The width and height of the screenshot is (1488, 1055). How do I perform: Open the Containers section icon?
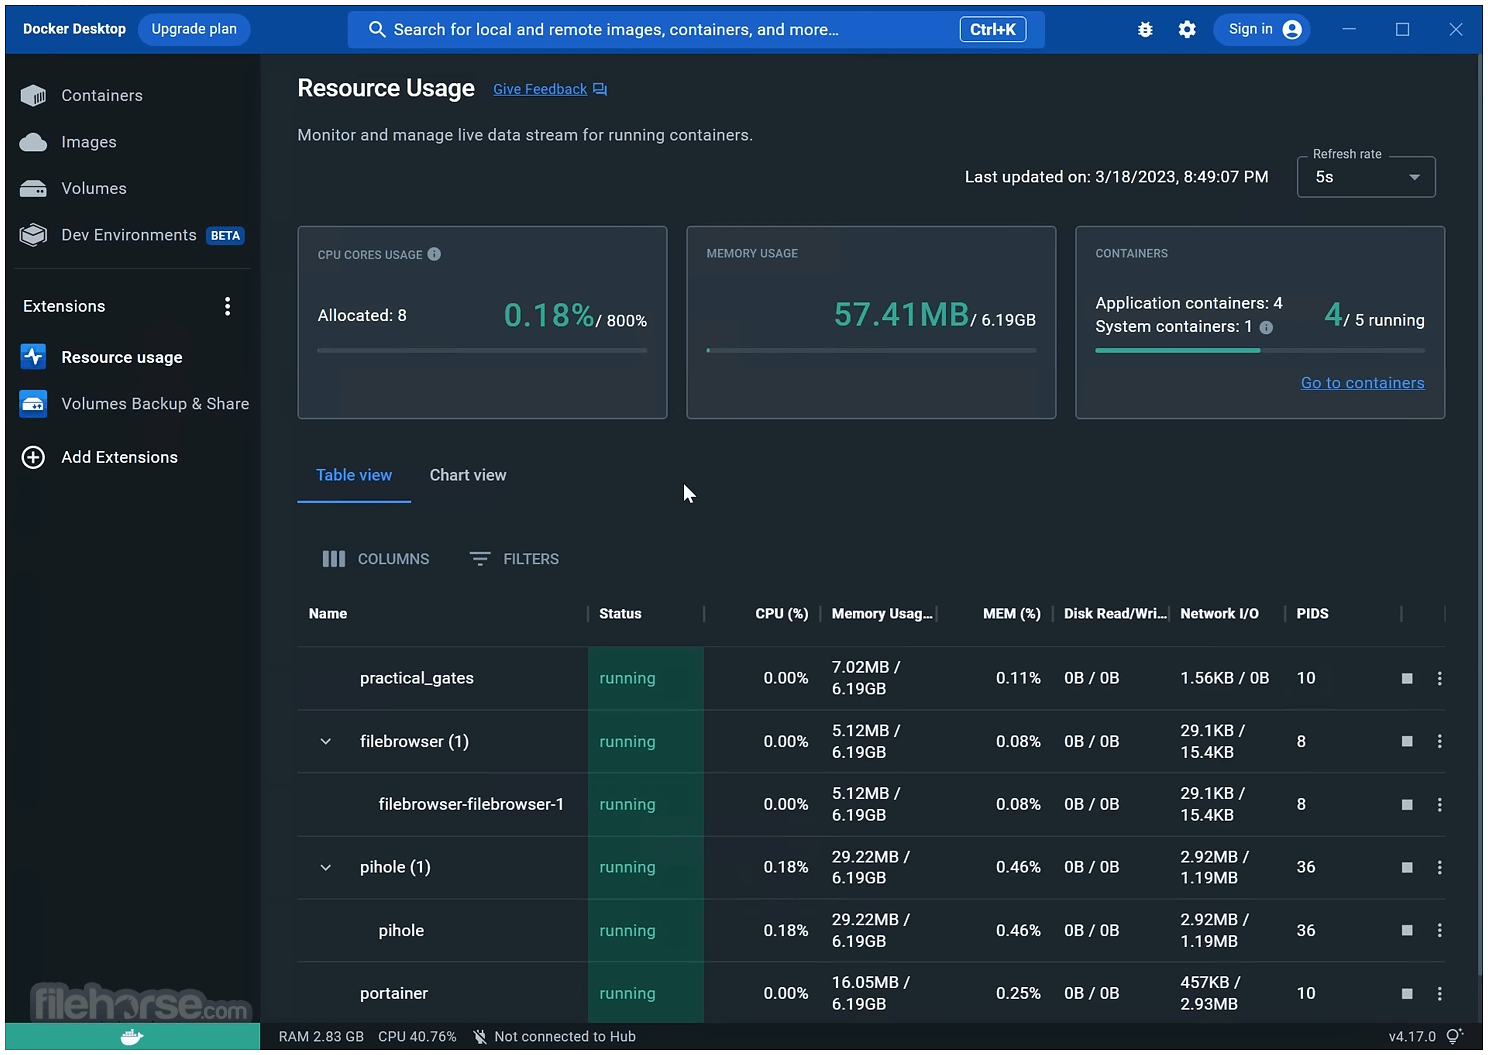[x=33, y=95]
